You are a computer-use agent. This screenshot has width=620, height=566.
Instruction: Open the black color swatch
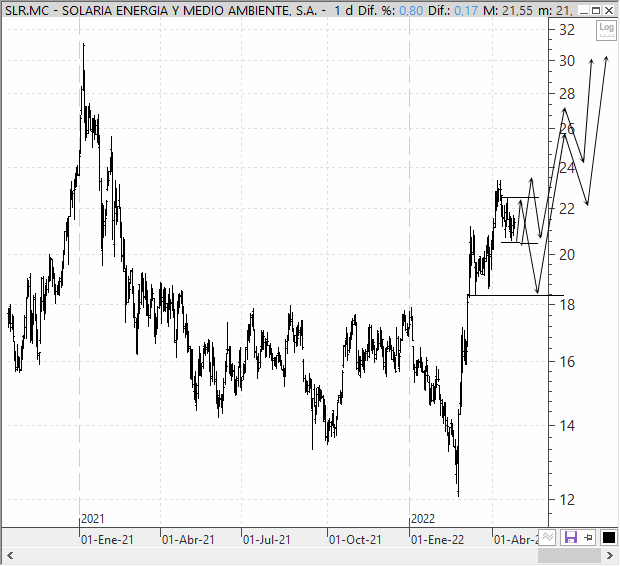[609, 538]
